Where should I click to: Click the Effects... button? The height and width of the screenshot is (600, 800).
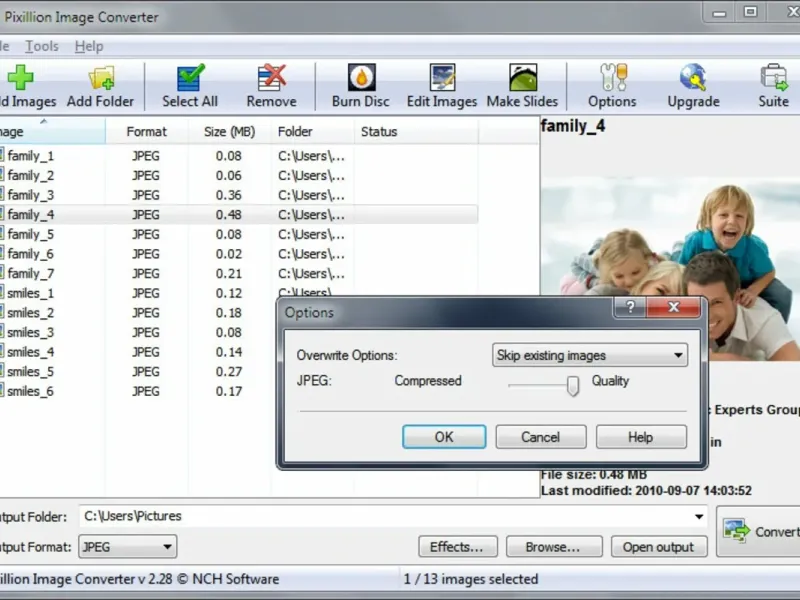(458, 547)
